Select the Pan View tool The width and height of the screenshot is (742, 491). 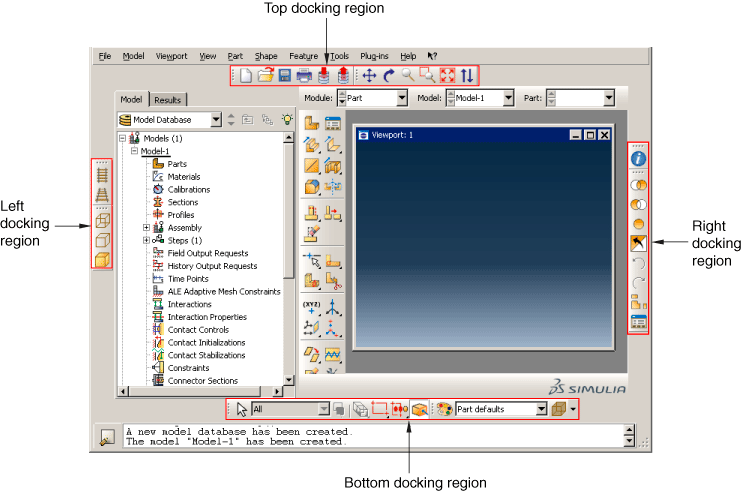[368, 75]
